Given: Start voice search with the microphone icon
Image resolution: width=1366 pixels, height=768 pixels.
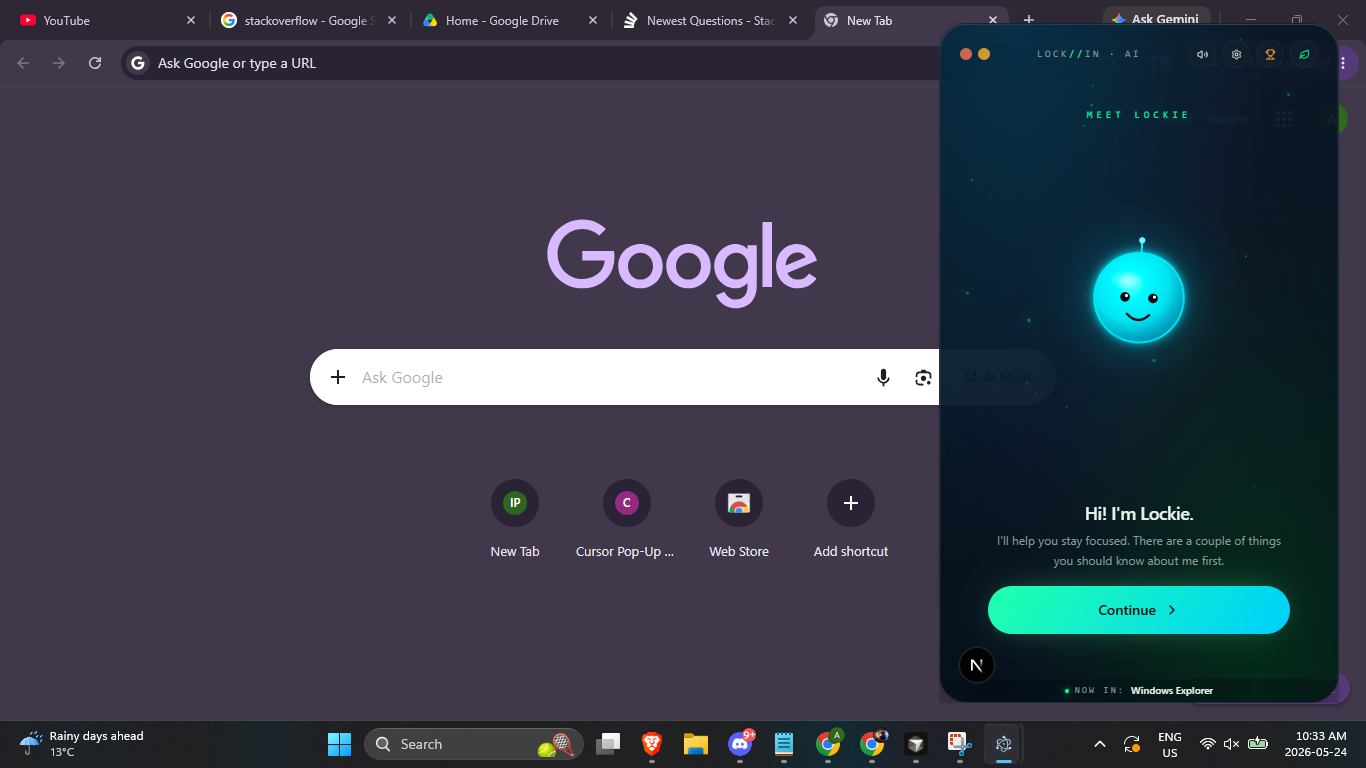Looking at the screenshot, I should (883, 377).
